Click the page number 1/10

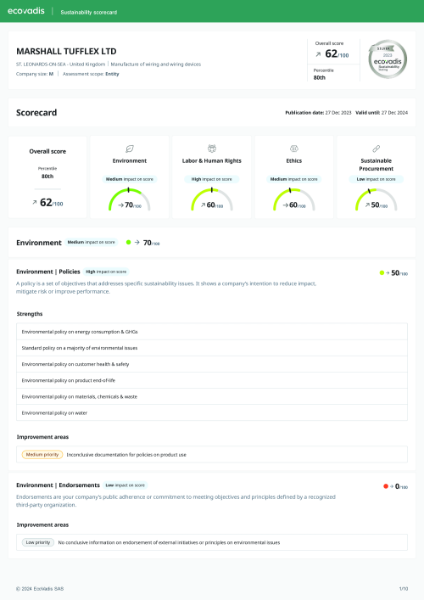click(x=403, y=589)
